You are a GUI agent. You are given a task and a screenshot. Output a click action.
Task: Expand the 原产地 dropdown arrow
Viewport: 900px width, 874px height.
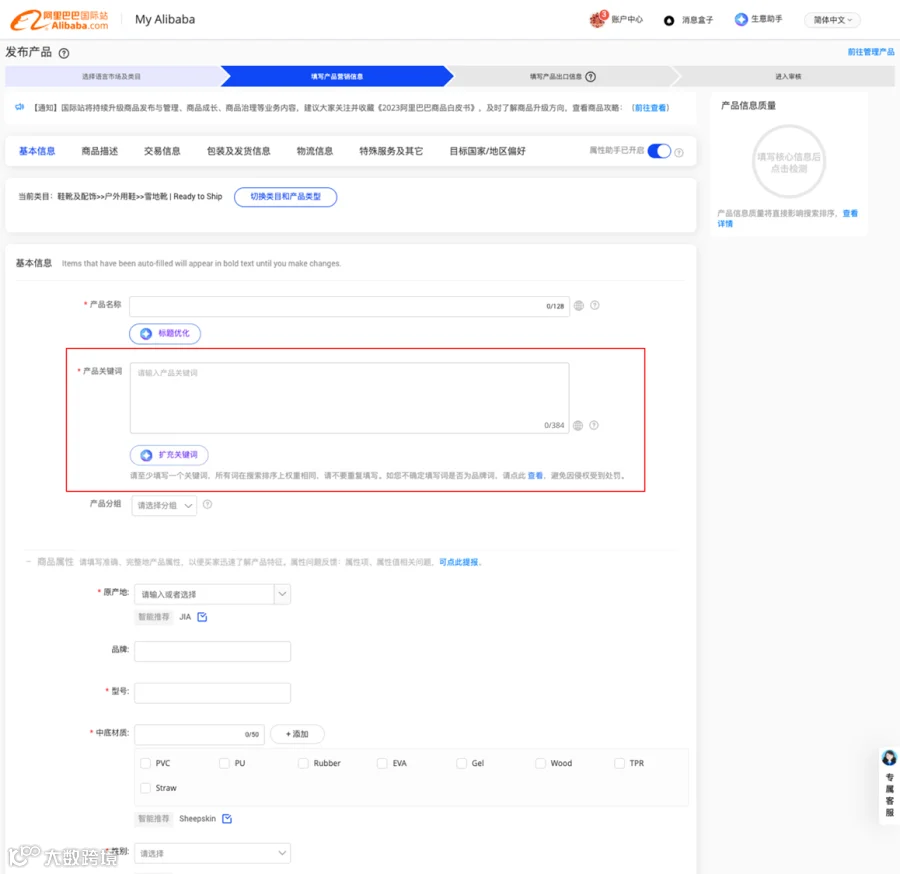click(282, 594)
